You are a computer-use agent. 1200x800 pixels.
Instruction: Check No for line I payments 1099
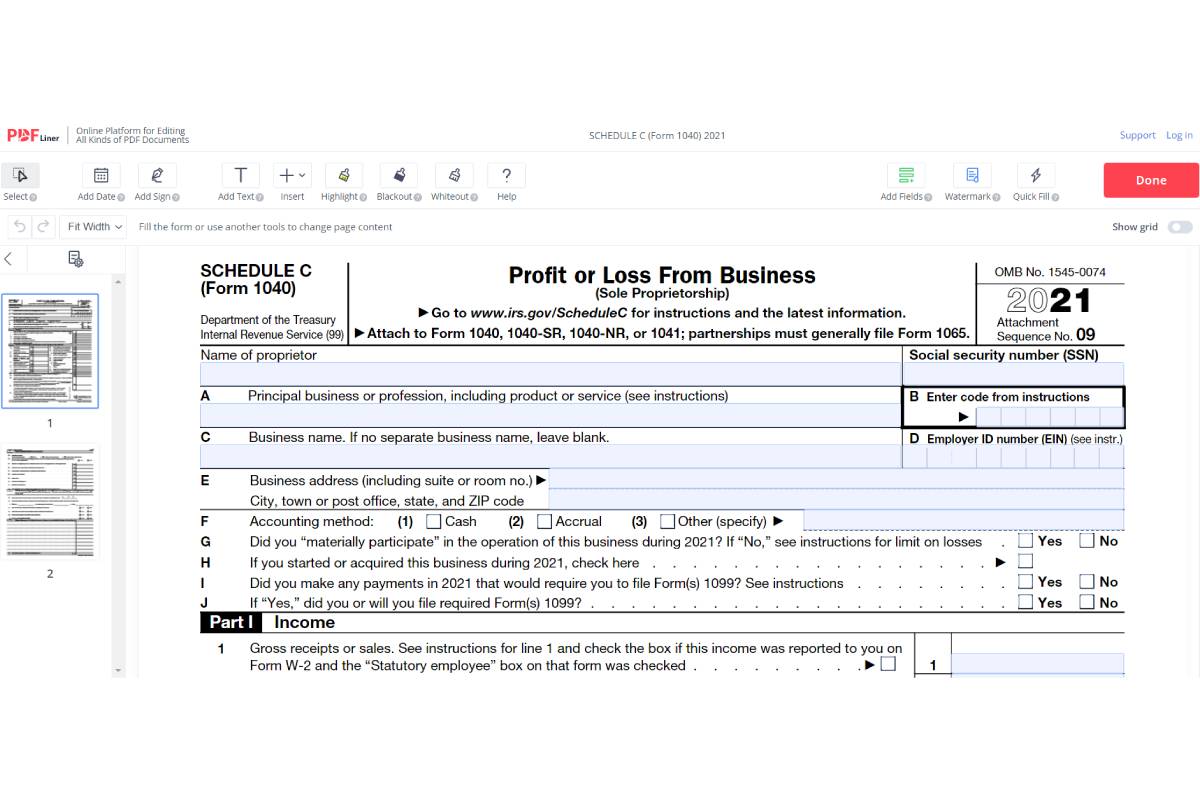[1087, 581]
